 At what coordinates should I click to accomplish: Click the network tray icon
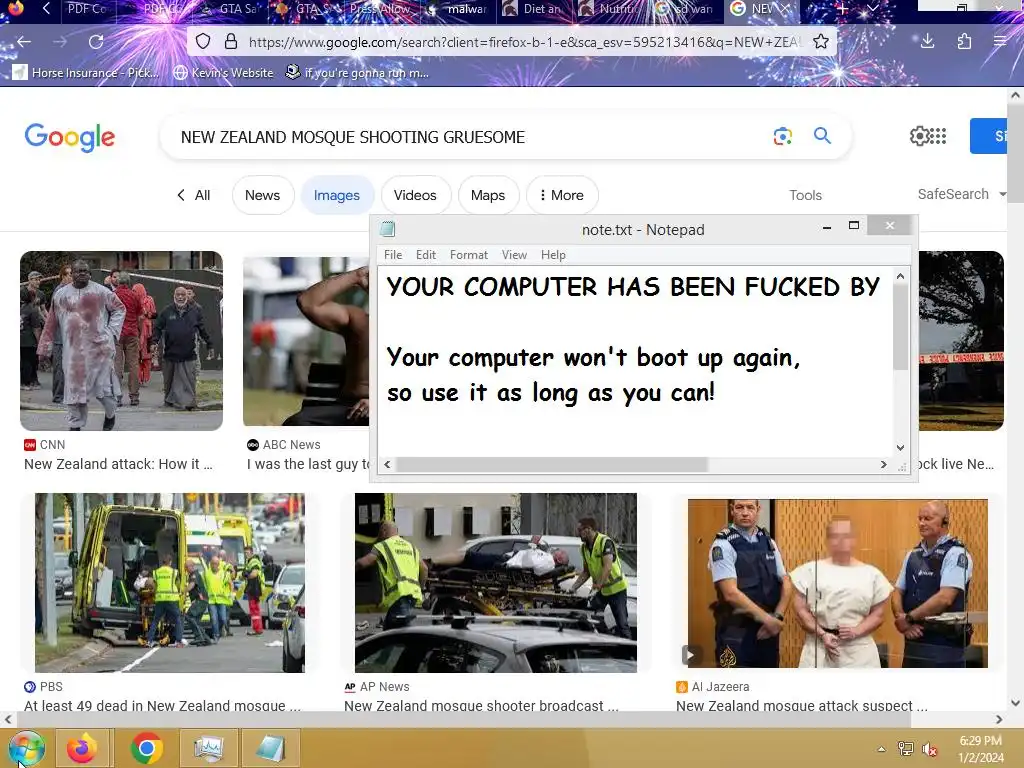point(905,748)
